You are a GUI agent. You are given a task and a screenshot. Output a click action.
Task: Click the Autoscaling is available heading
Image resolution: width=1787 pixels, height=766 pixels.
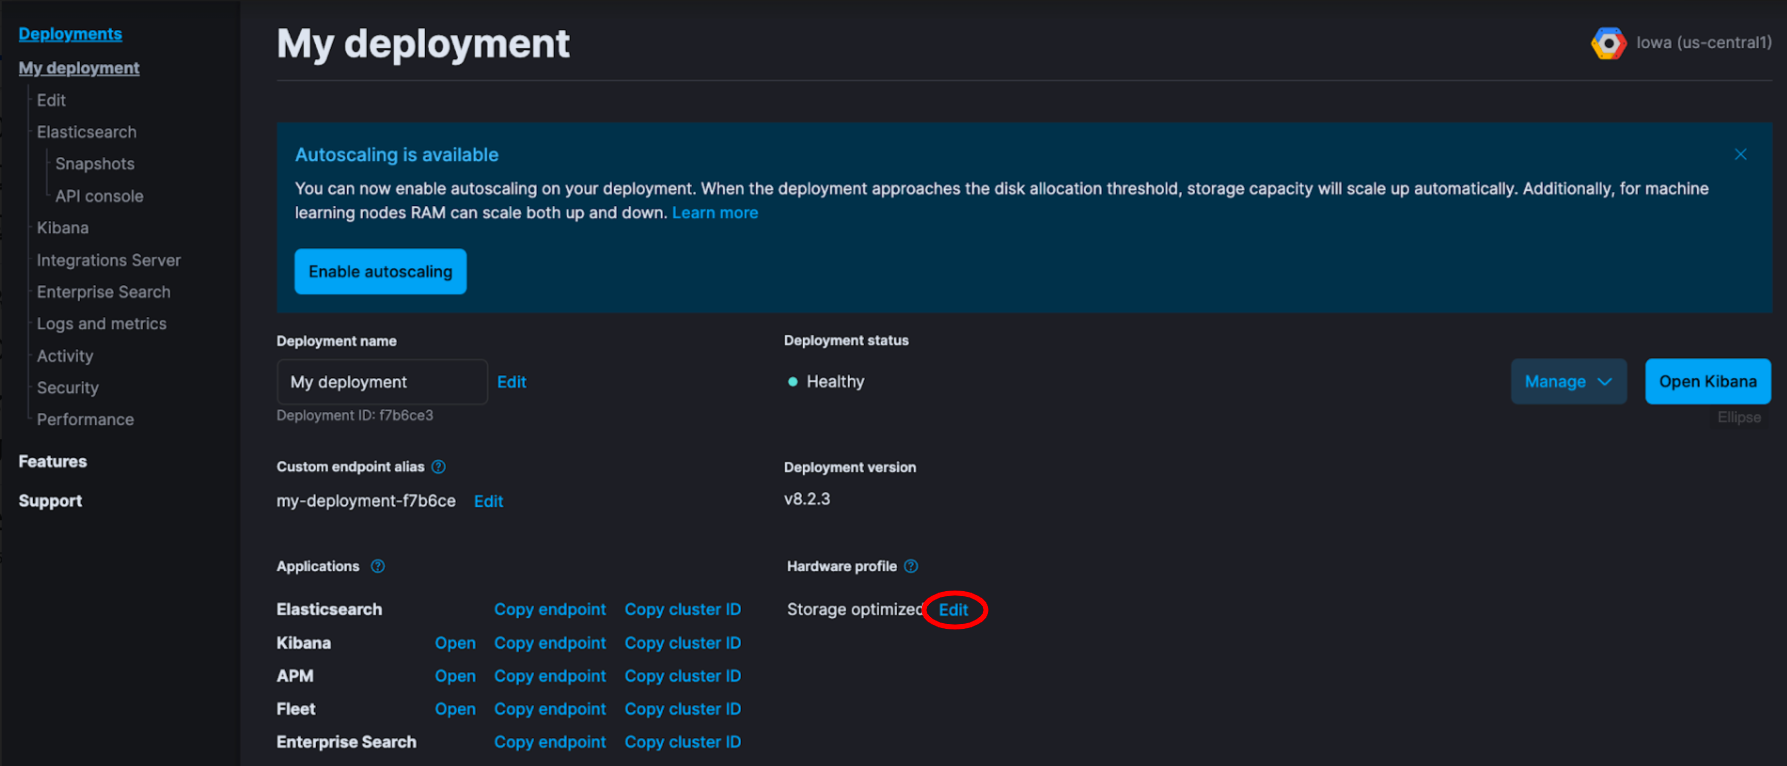point(396,155)
